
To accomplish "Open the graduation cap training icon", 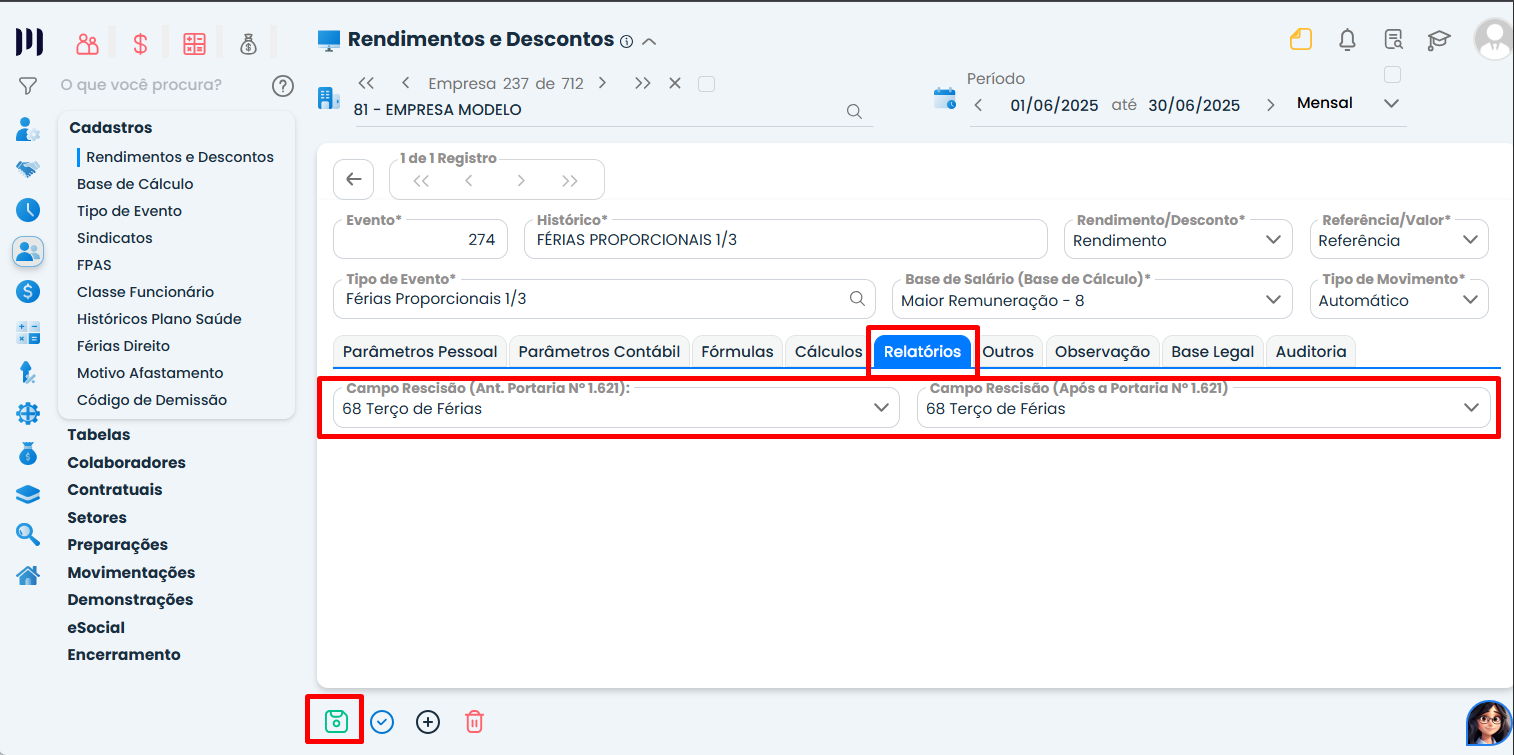I will 1438,40.
